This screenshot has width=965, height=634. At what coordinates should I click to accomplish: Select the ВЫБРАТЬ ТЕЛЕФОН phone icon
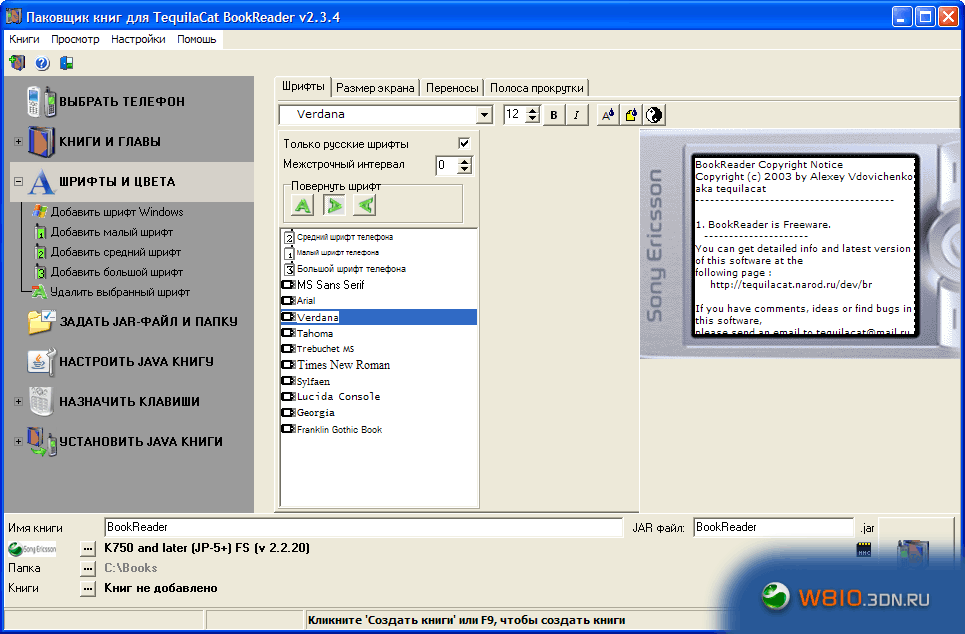coord(42,102)
